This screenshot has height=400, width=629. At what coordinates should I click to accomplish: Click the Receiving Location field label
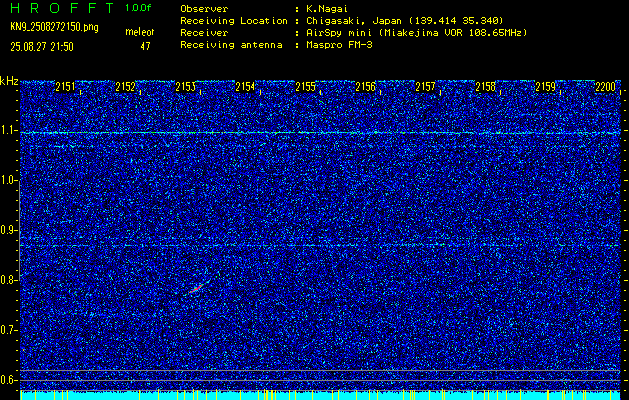(x=234, y=20)
